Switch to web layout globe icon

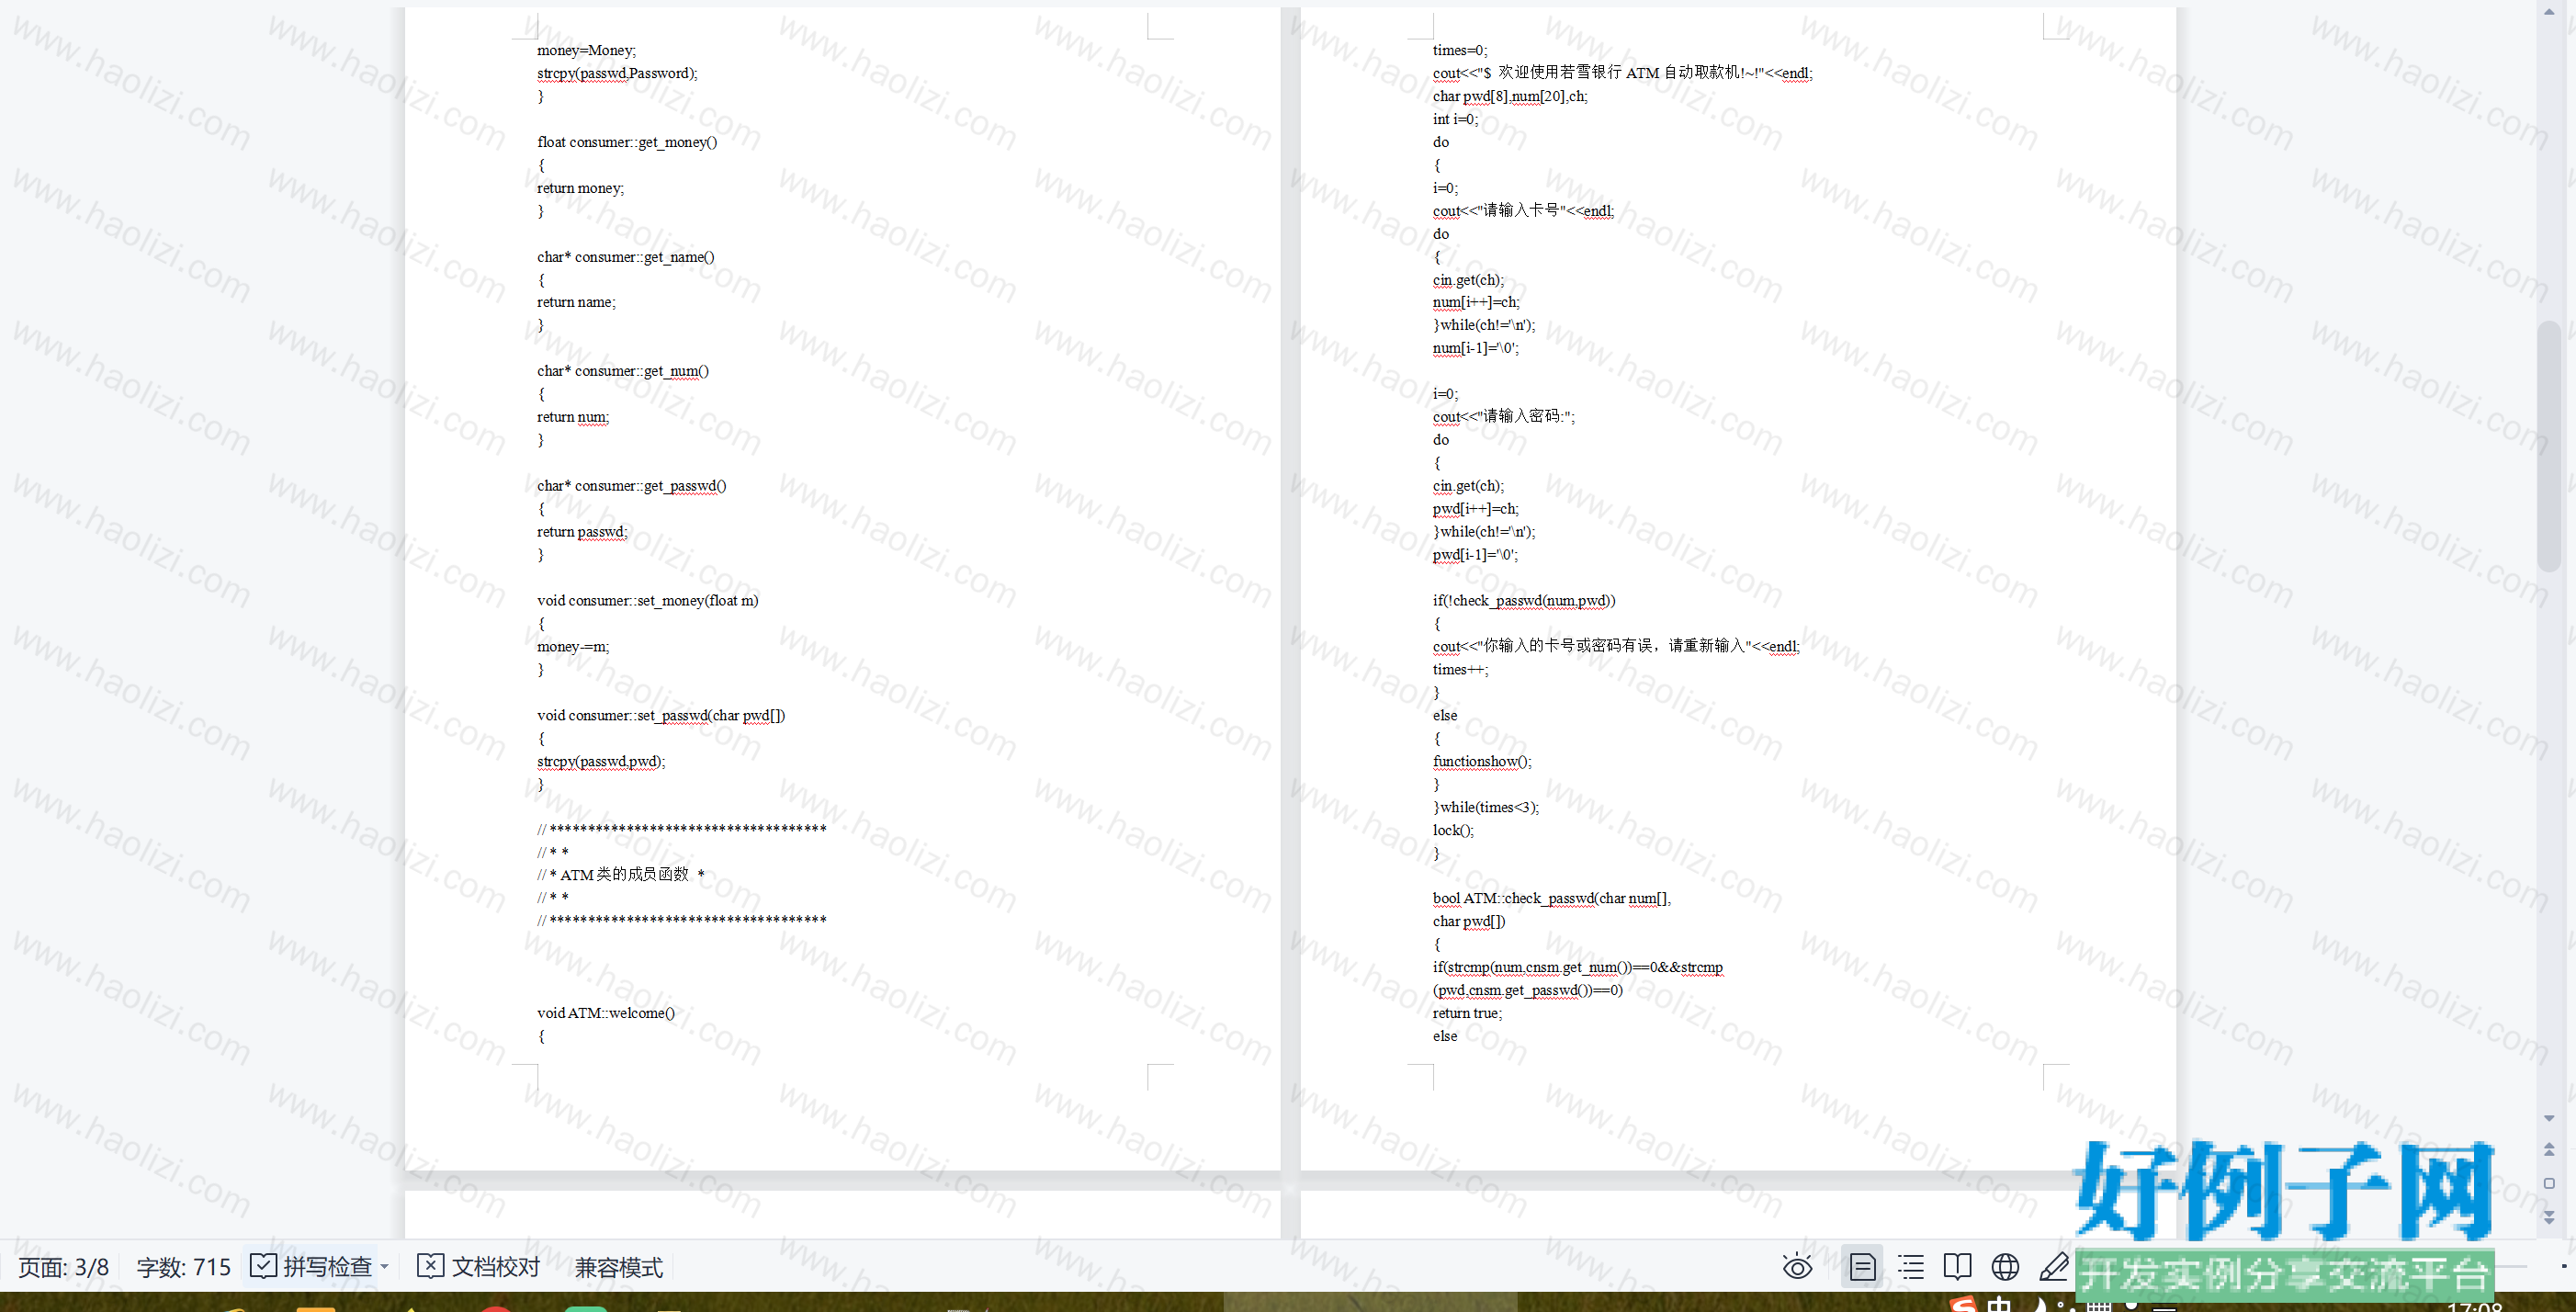tap(2005, 1267)
